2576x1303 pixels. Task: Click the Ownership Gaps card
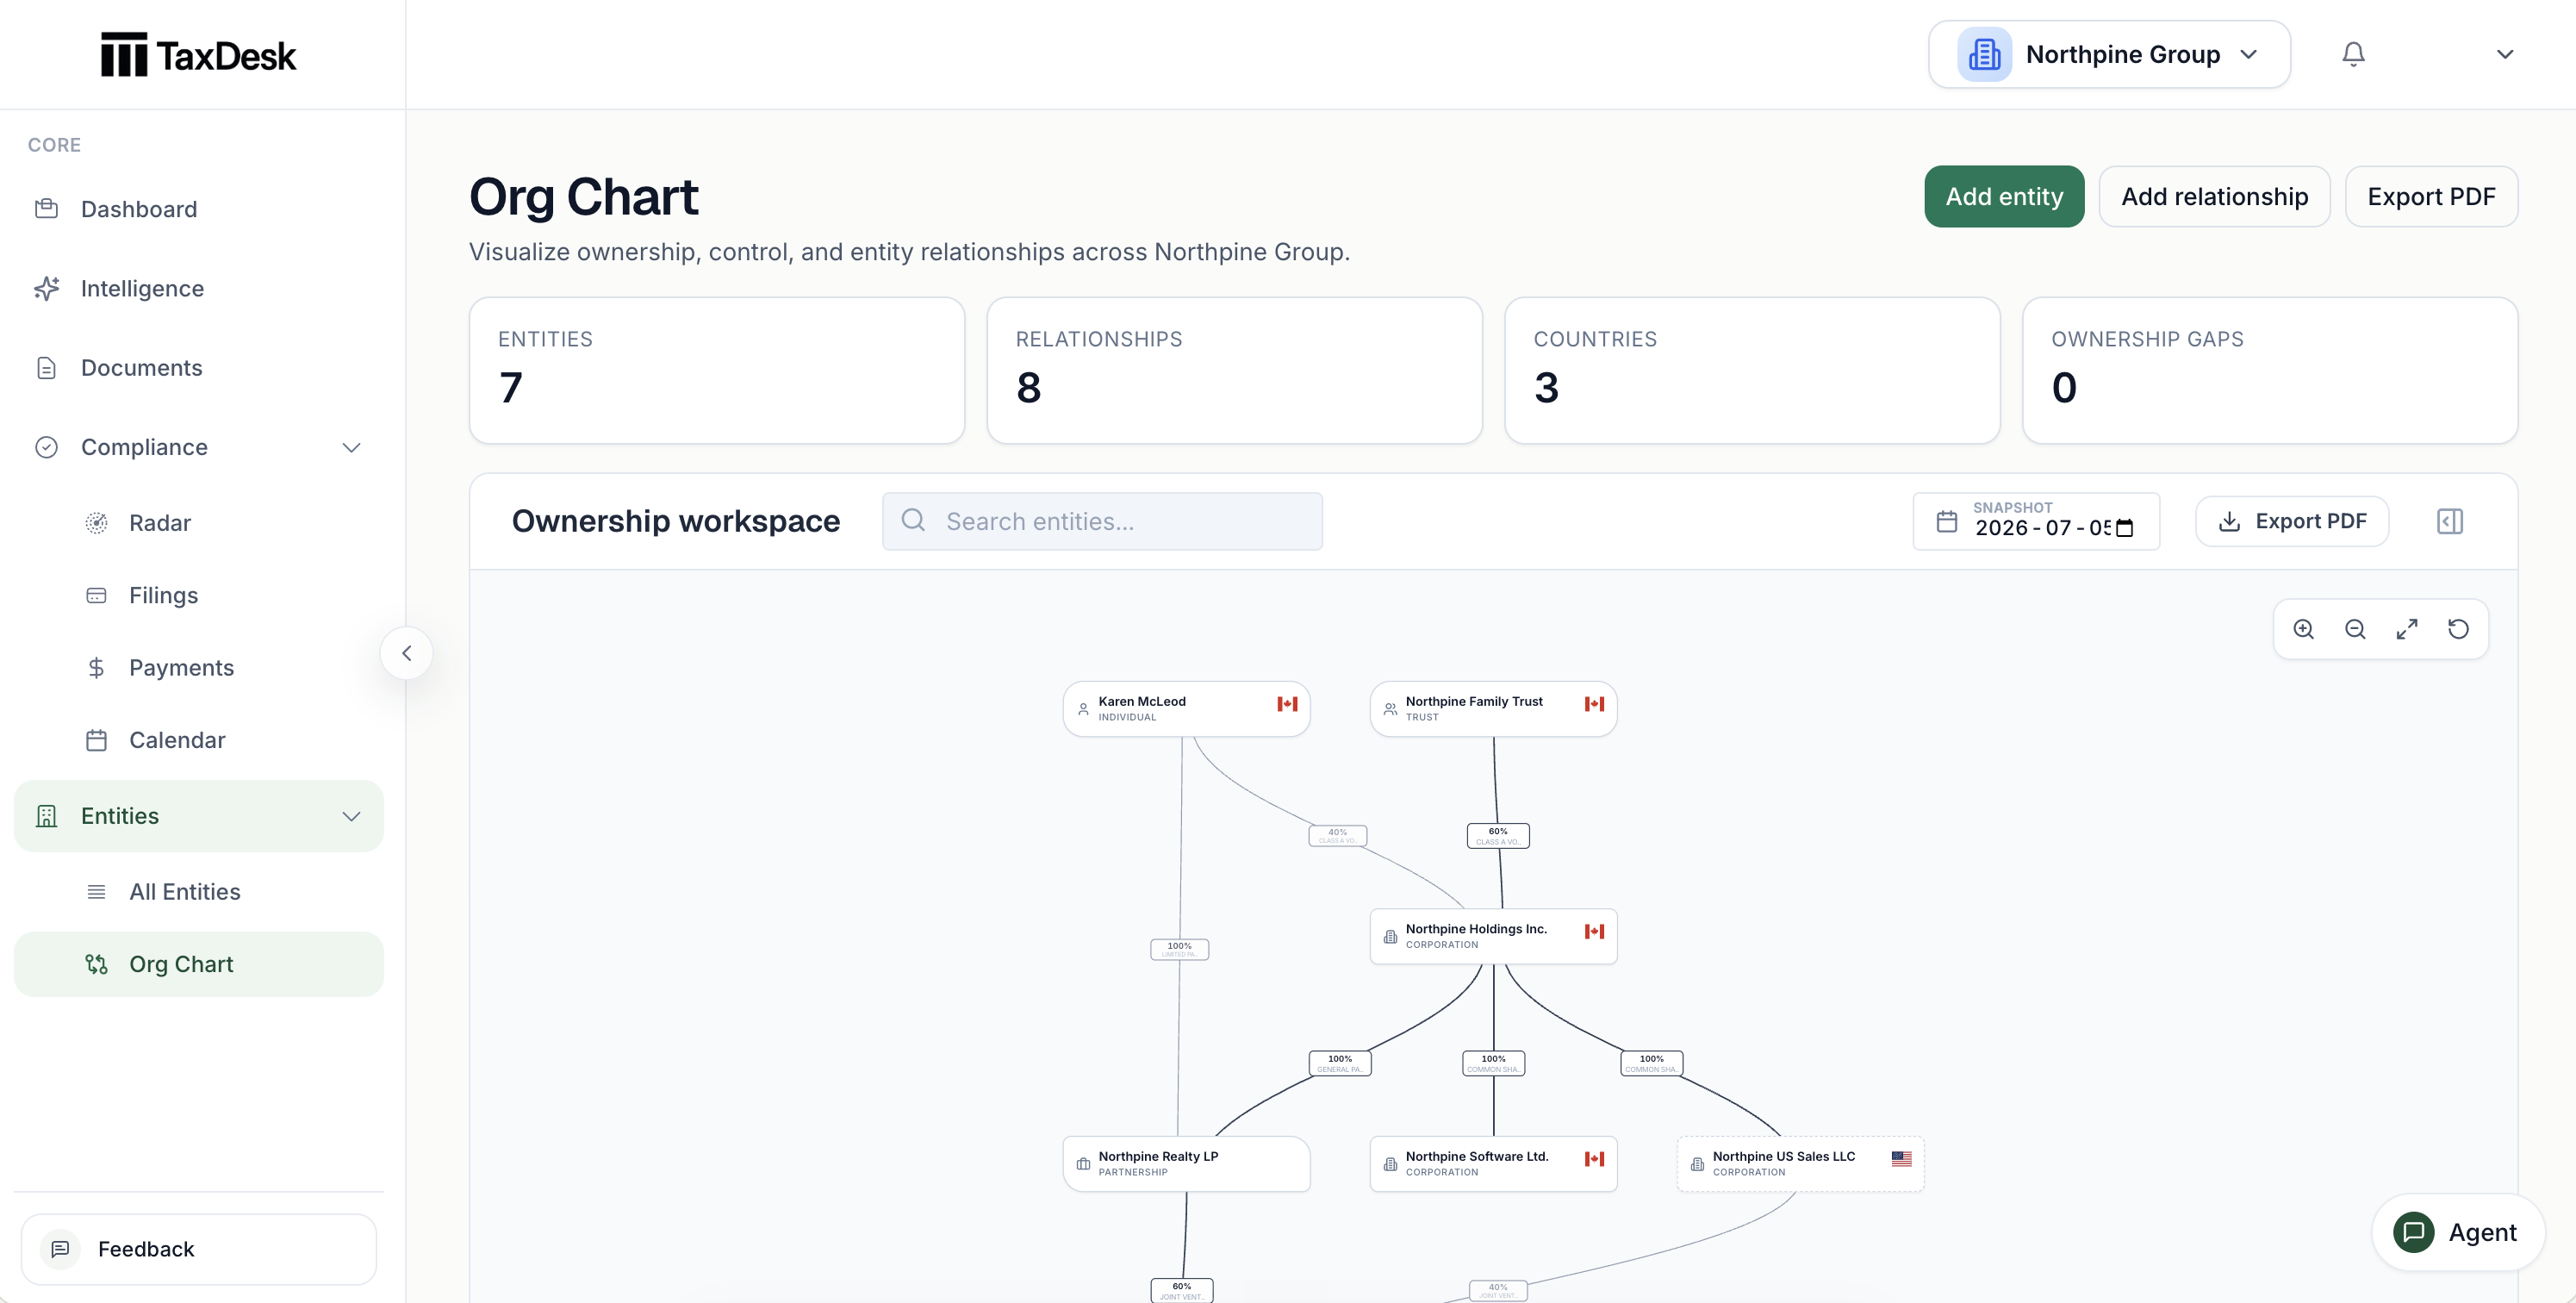(2270, 370)
